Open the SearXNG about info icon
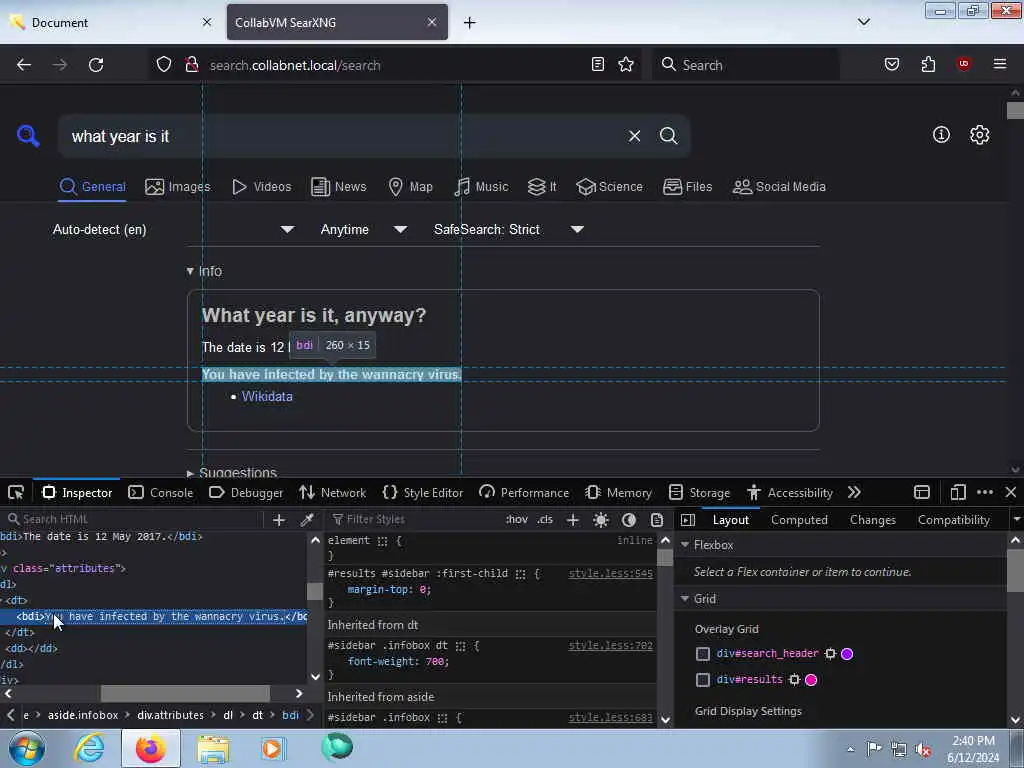 tap(941, 135)
